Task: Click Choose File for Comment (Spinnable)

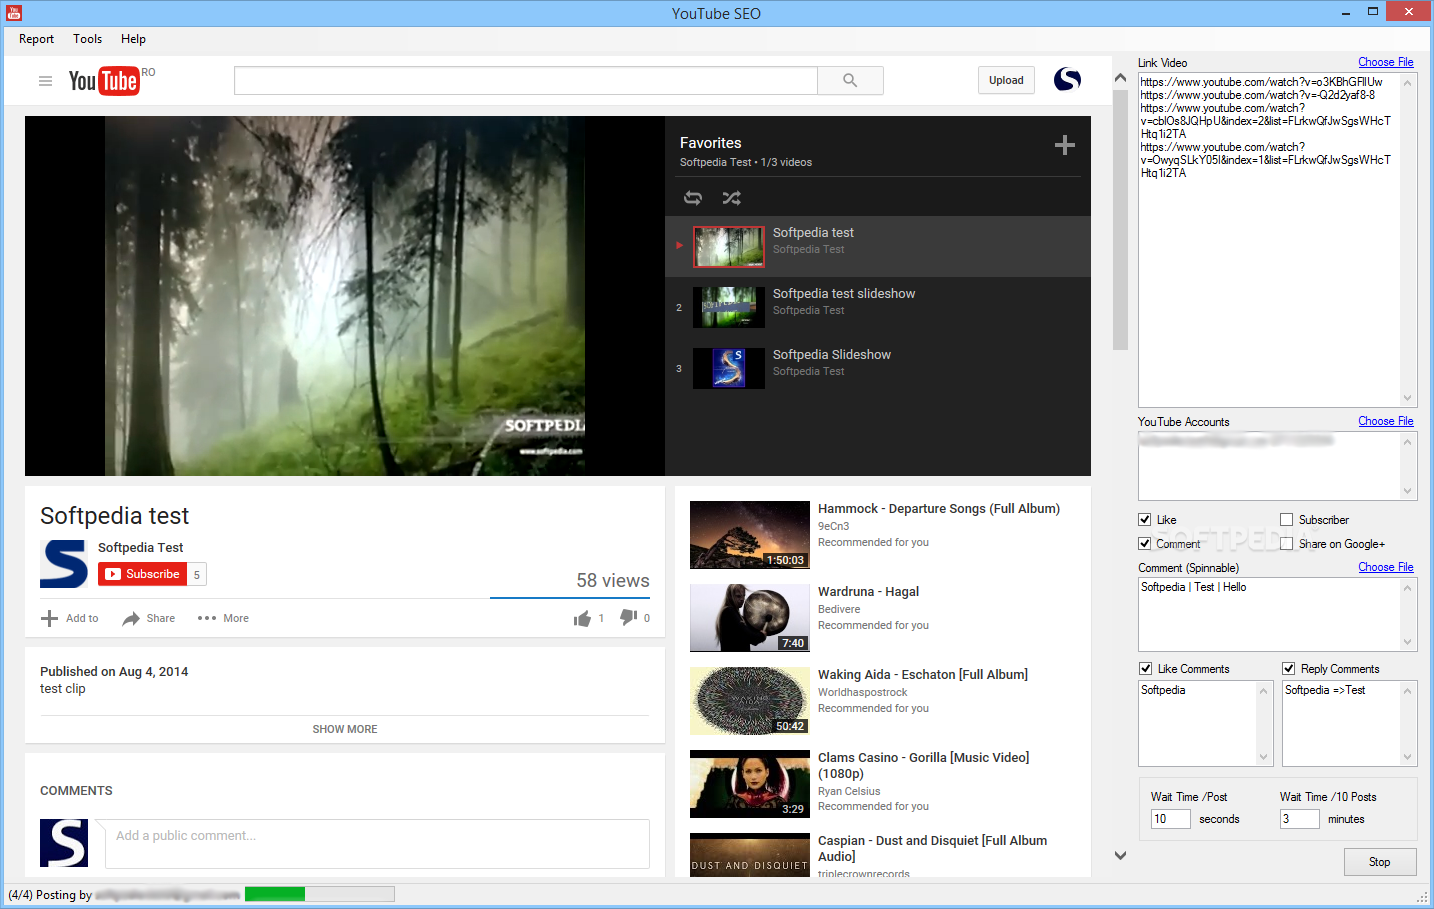Action: pos(1385,567)
